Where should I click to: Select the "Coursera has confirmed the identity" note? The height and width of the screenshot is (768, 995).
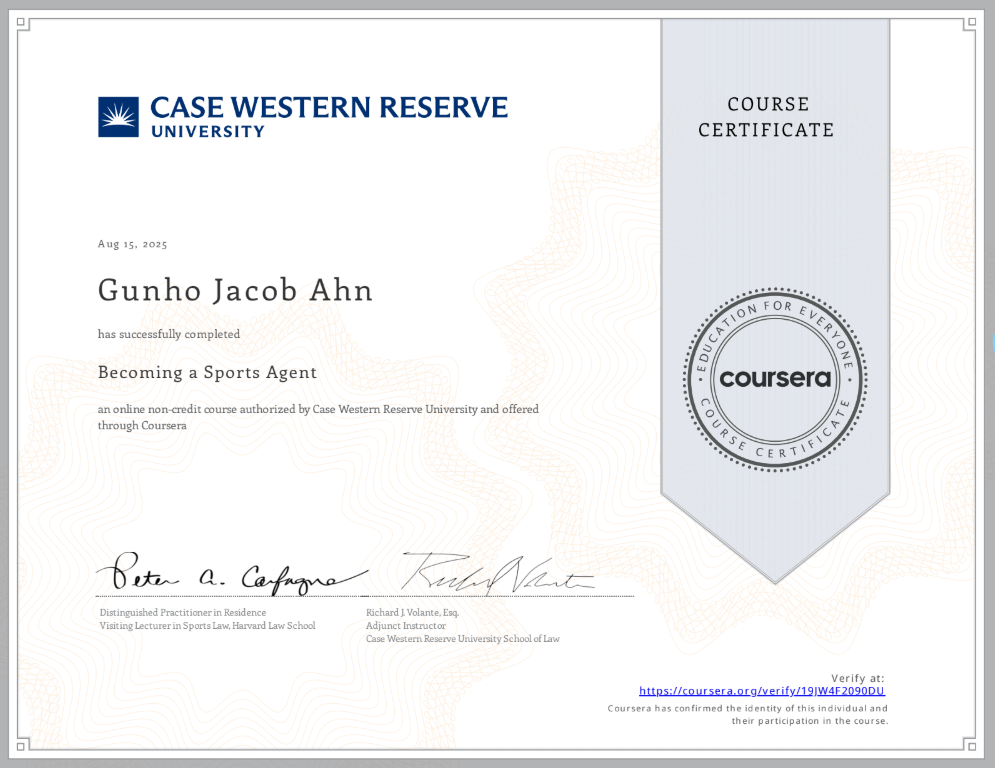pos(748,715)
